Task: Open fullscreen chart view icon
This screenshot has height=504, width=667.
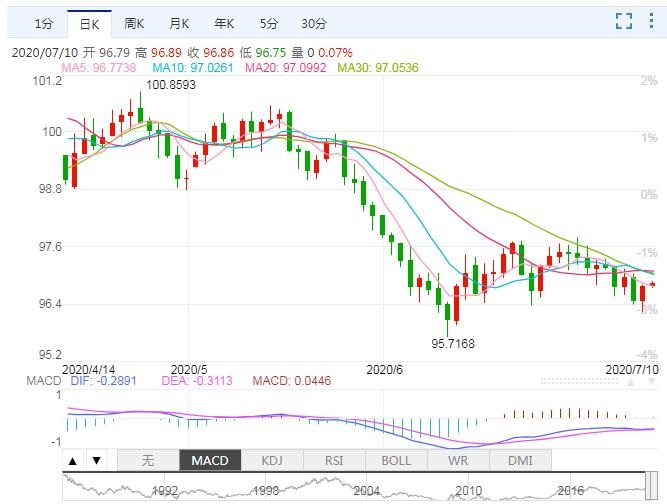Action: click(624, 21)
